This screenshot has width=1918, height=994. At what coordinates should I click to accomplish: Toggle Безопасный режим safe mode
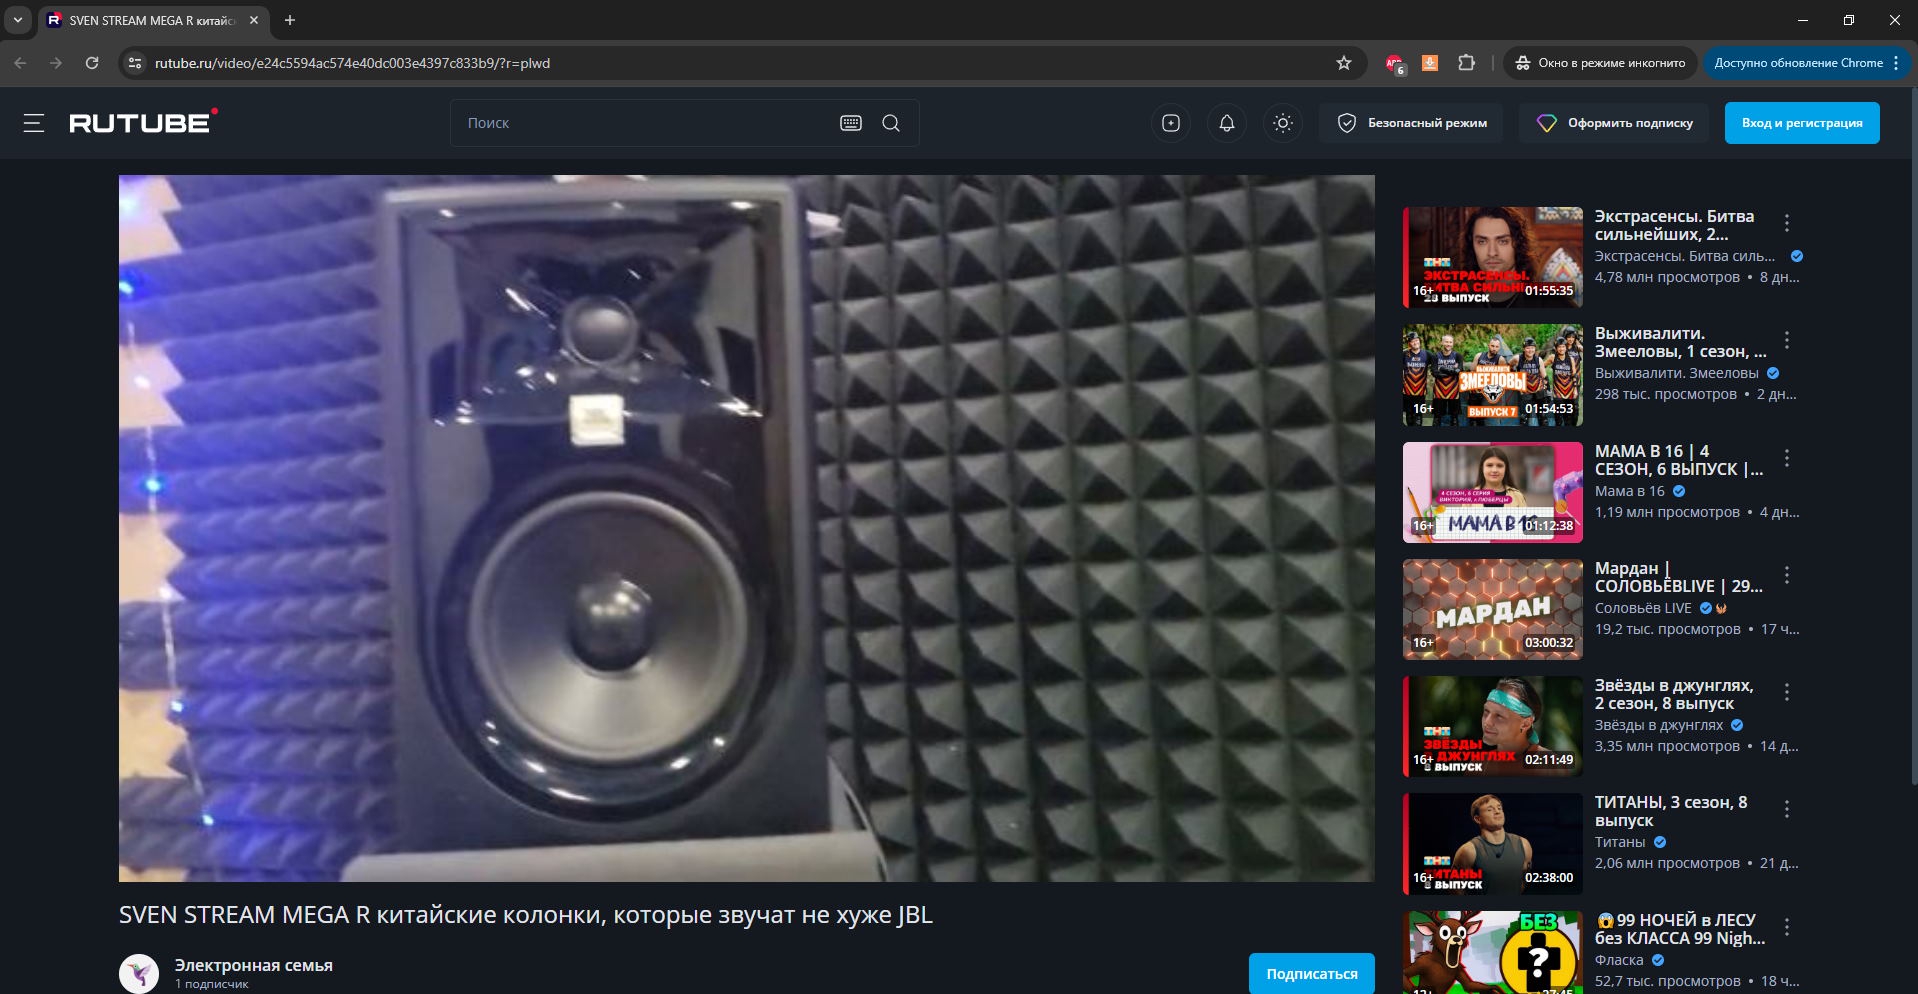(x=1413, y=123)
